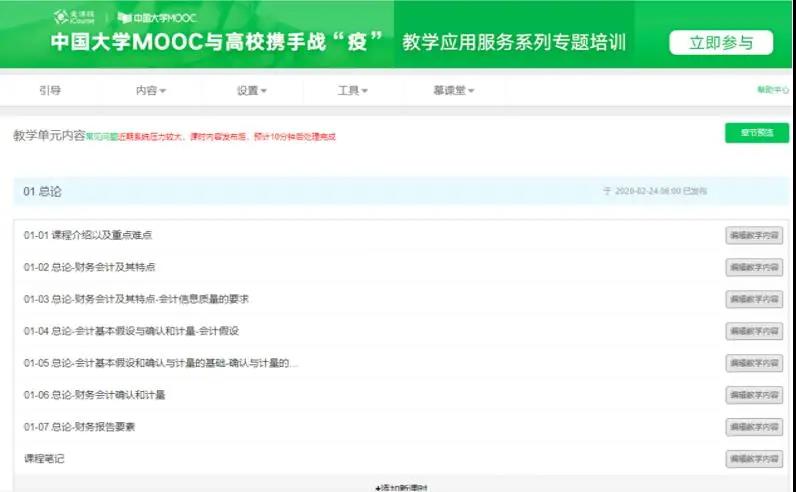This screenshot has height=492, width=796.
Task: Expand the 设置 dropdown menu
Action: [252, 90]
